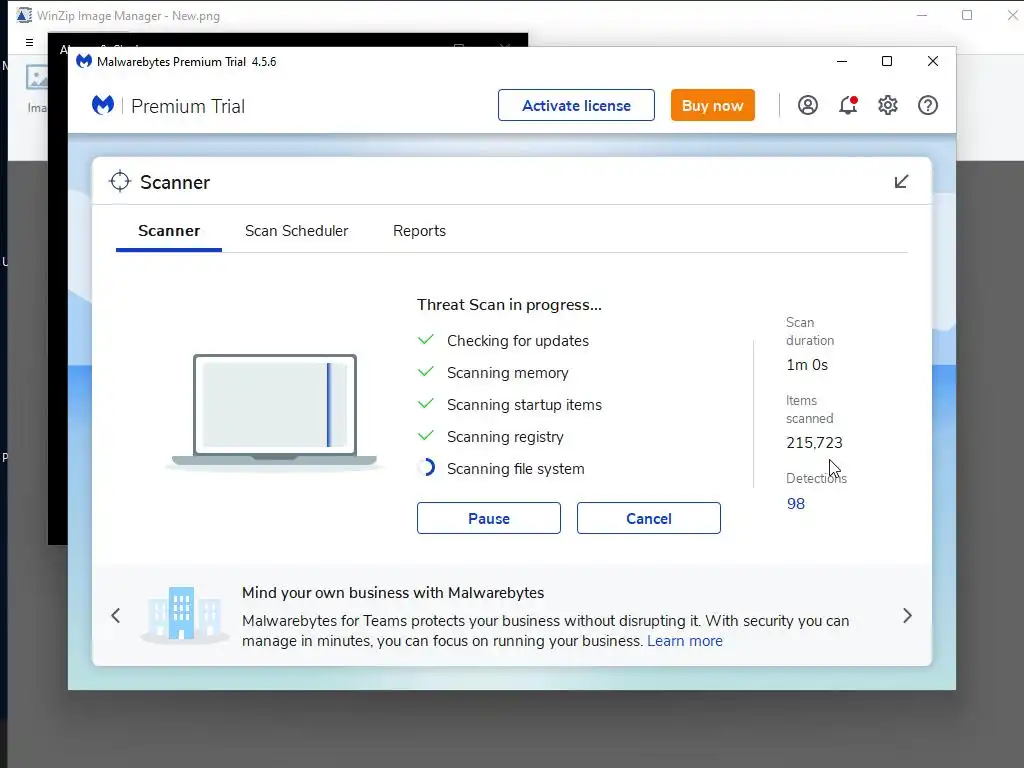Click the Checking for updates step
Screen dimensions: 1024x768
coord(517,341)
